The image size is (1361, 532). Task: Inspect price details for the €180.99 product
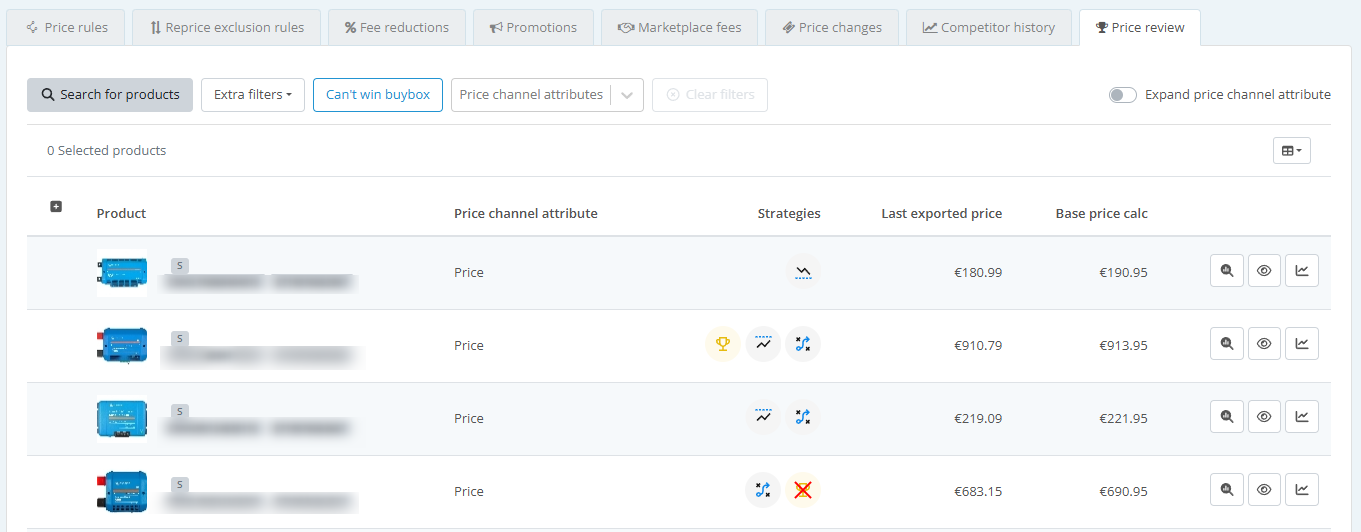pos(1227,271)
